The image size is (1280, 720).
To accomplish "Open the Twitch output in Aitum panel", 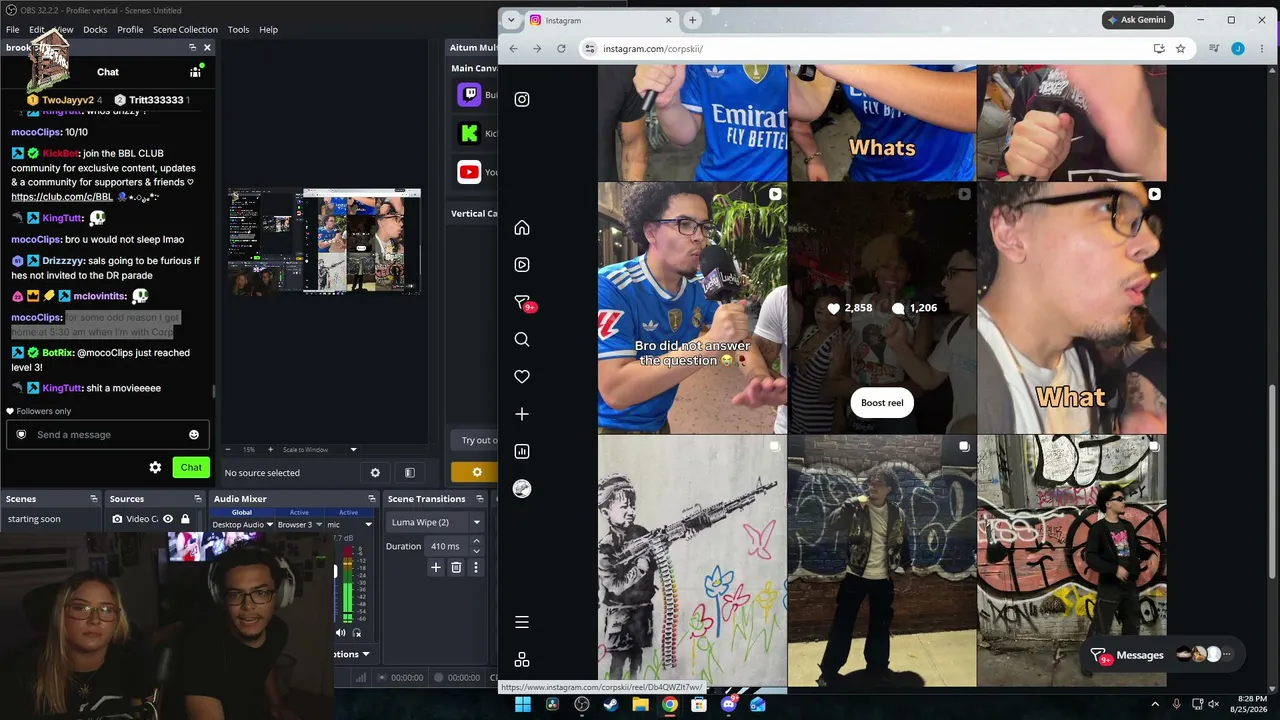I will (x=470, y=95).
